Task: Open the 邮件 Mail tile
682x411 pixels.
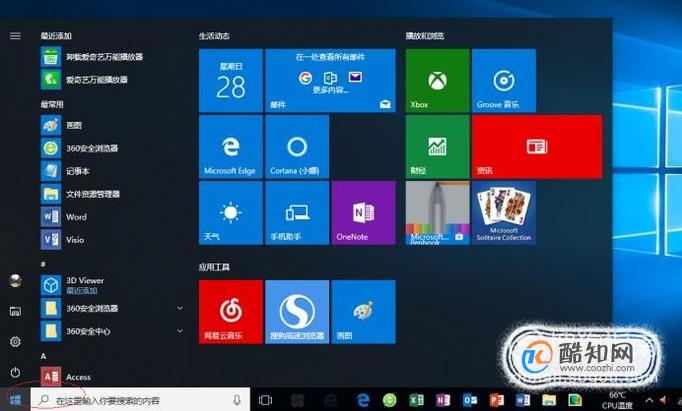Action: (331, 80)
